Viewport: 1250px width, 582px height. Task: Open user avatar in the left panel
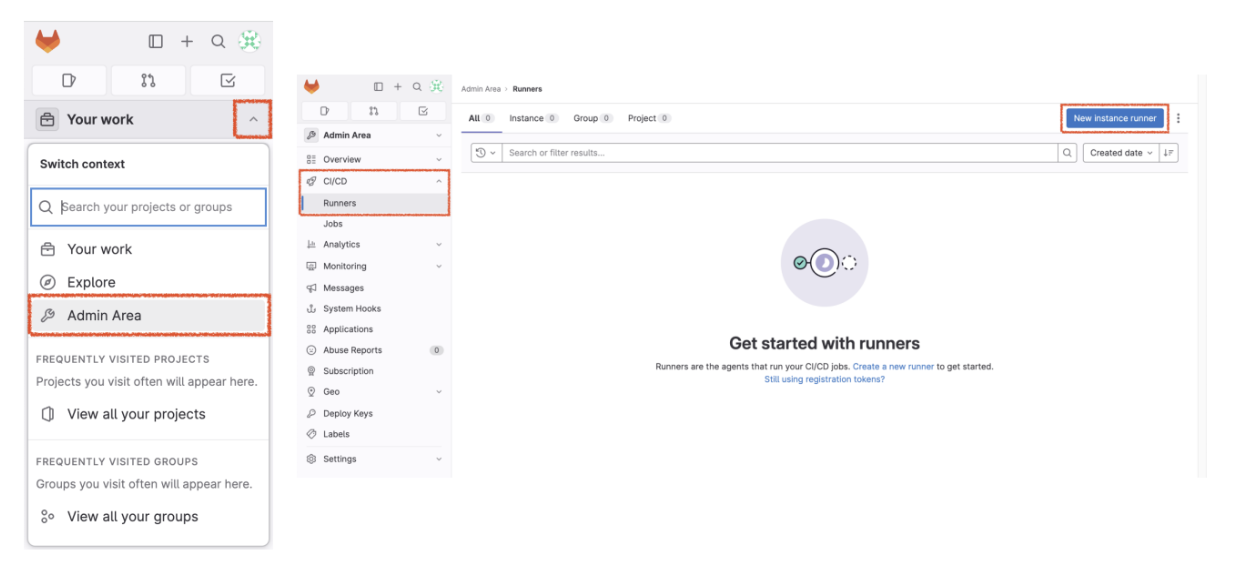coord(249,41)
